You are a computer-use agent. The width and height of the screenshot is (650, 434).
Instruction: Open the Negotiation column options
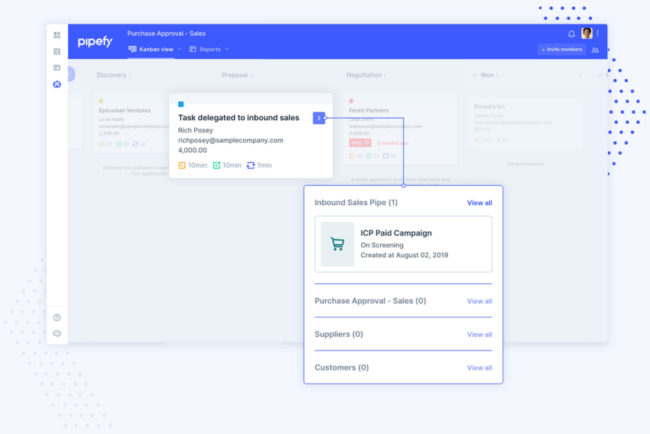[x=385, y=75]
